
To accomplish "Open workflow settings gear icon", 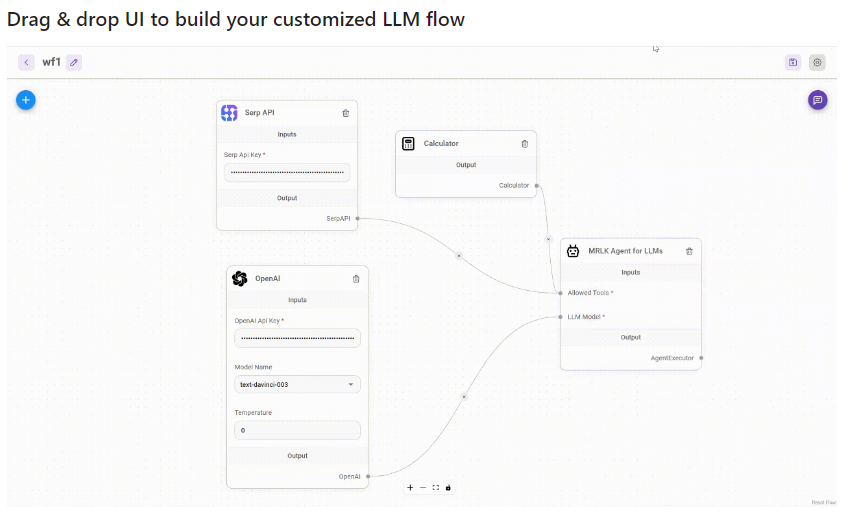I will pyautogui.click(x=817, y=62).
